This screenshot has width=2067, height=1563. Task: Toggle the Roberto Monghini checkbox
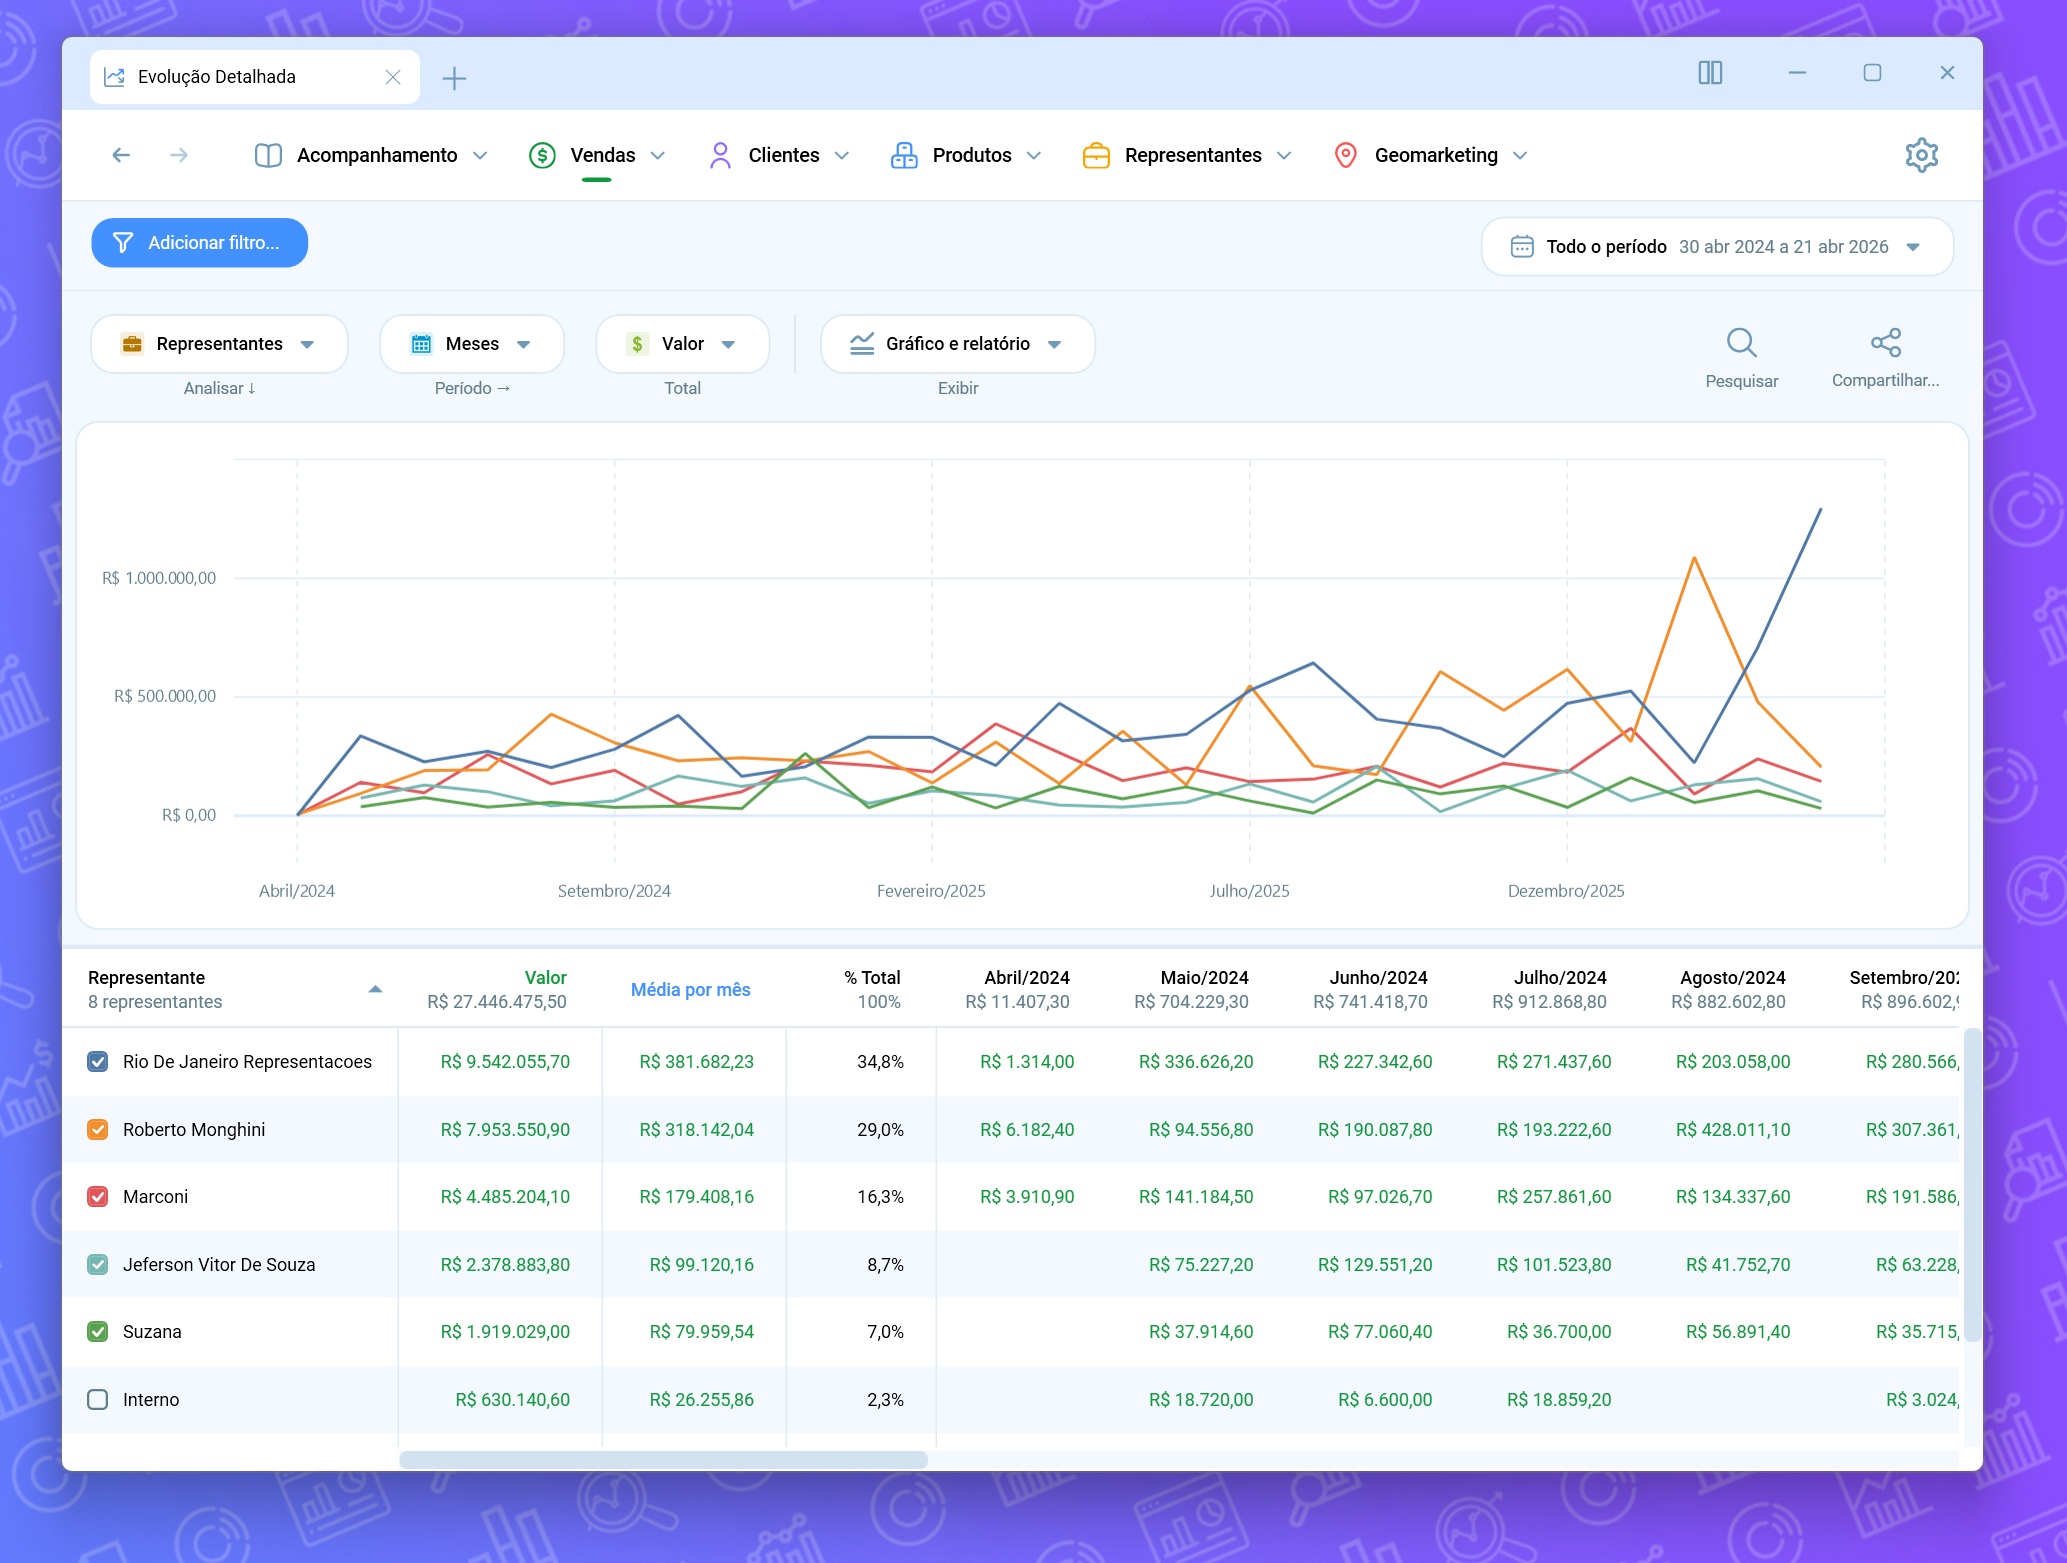[x=98, y=1130]
